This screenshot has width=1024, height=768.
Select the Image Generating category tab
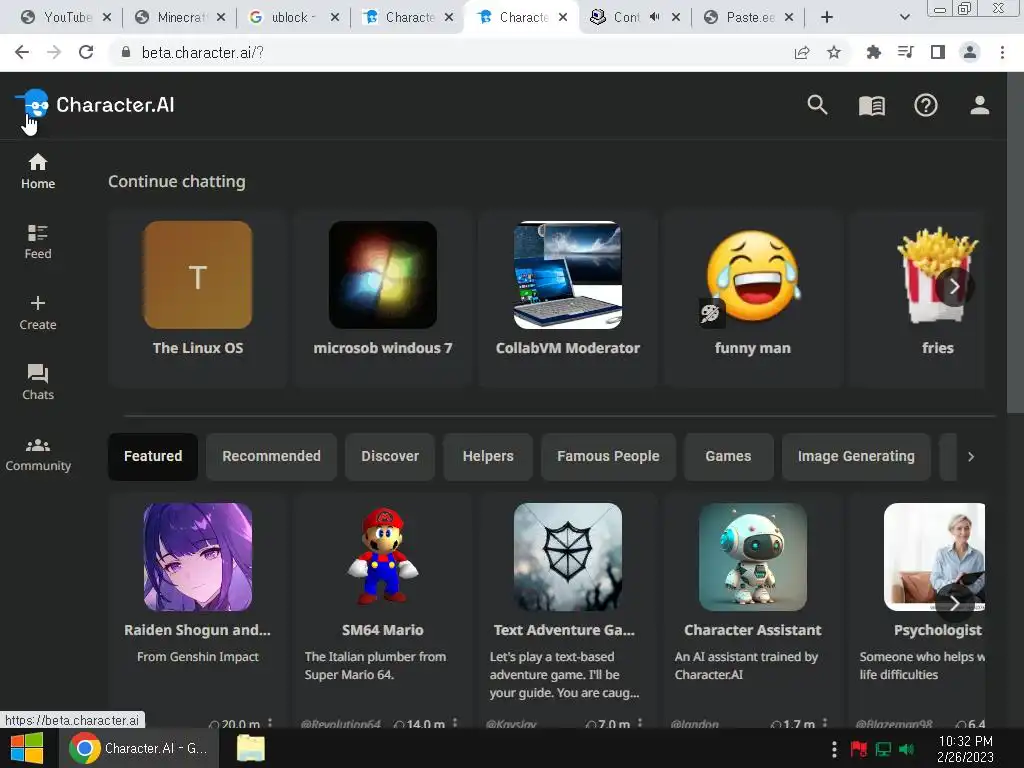856,456
